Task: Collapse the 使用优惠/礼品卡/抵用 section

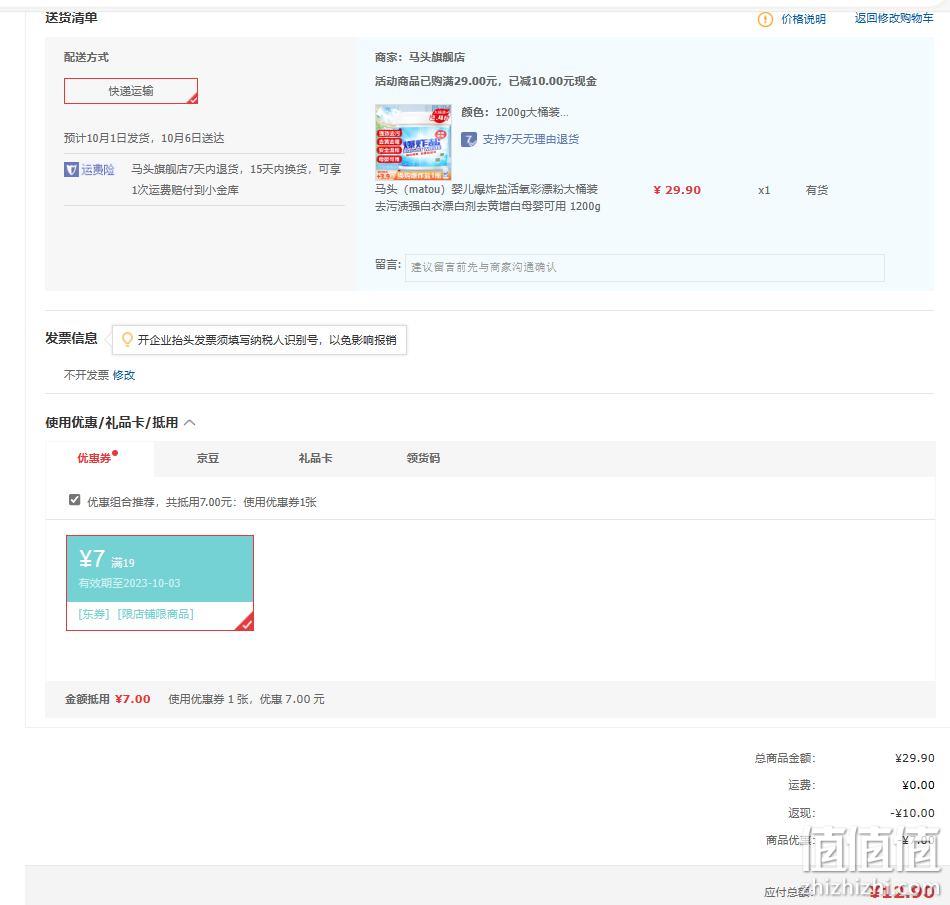Action: (190, 422)
